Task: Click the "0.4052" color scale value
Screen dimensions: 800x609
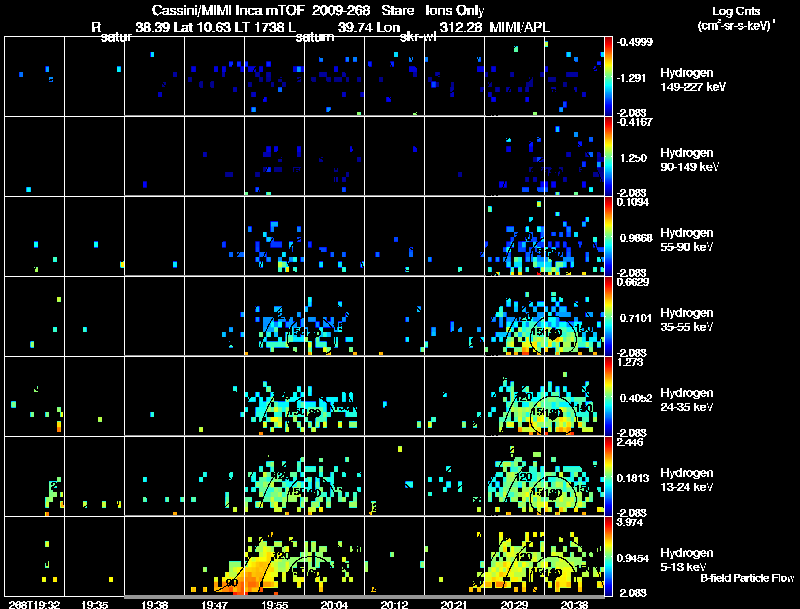Action: coord(636,398)
